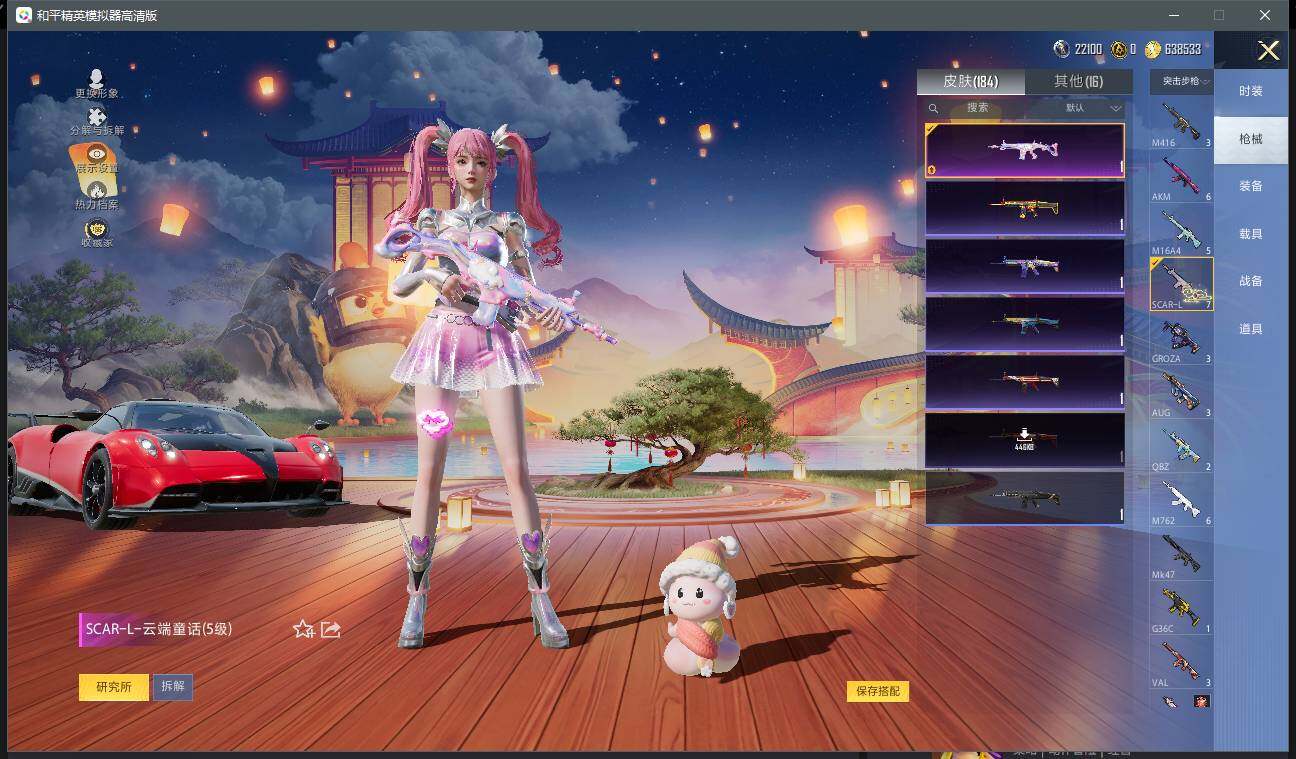
Task: Open the 载具 category tab
Action: click(x=1251, y=234)
